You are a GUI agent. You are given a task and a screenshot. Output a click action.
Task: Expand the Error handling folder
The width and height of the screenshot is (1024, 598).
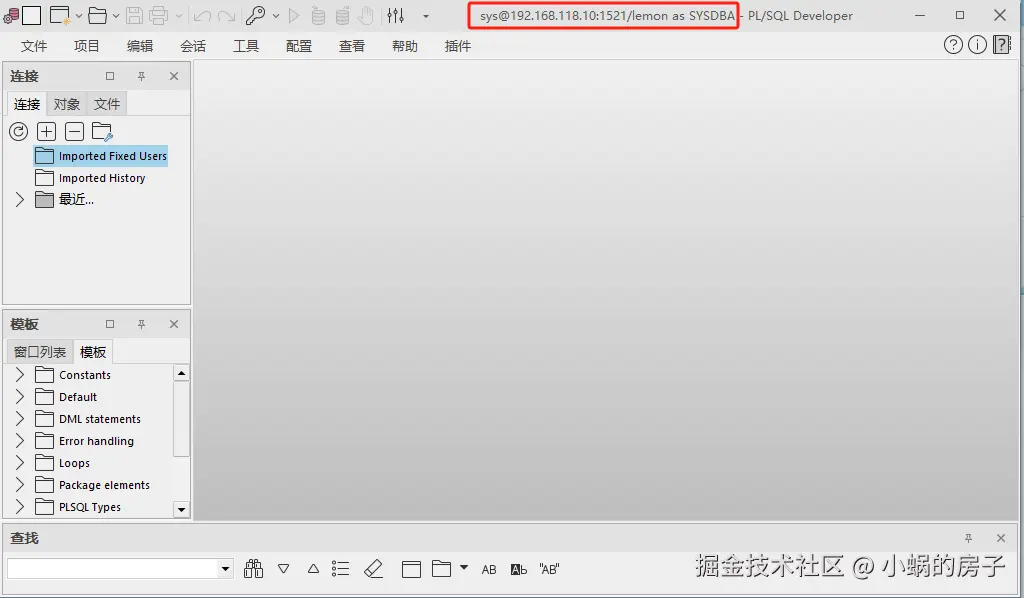tap(20, 441)
